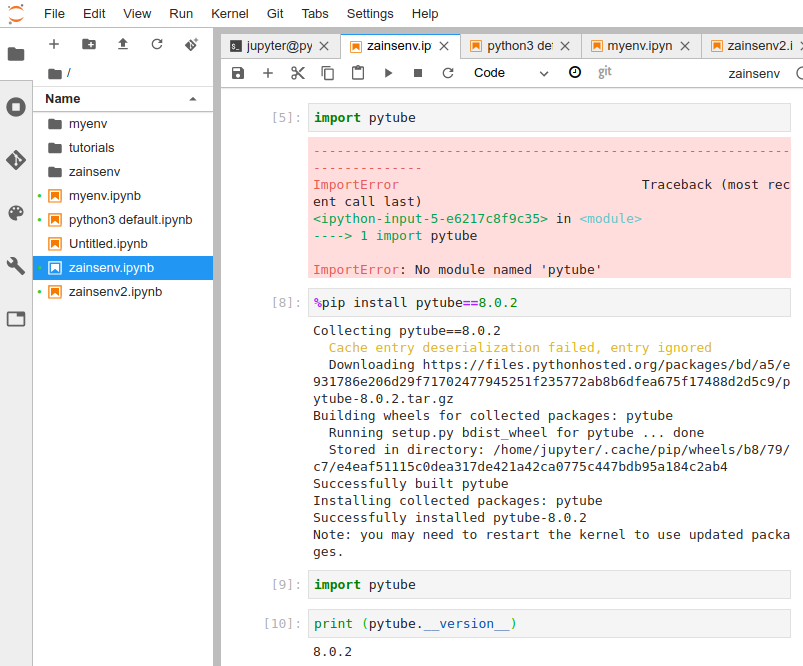Create a new folder in file browser

tap(89, 44)
